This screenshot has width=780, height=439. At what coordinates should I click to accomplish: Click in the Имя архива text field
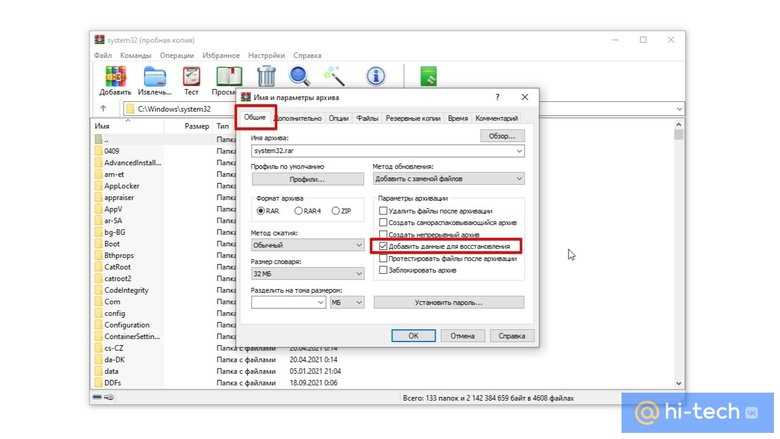(x=380, y=150)
